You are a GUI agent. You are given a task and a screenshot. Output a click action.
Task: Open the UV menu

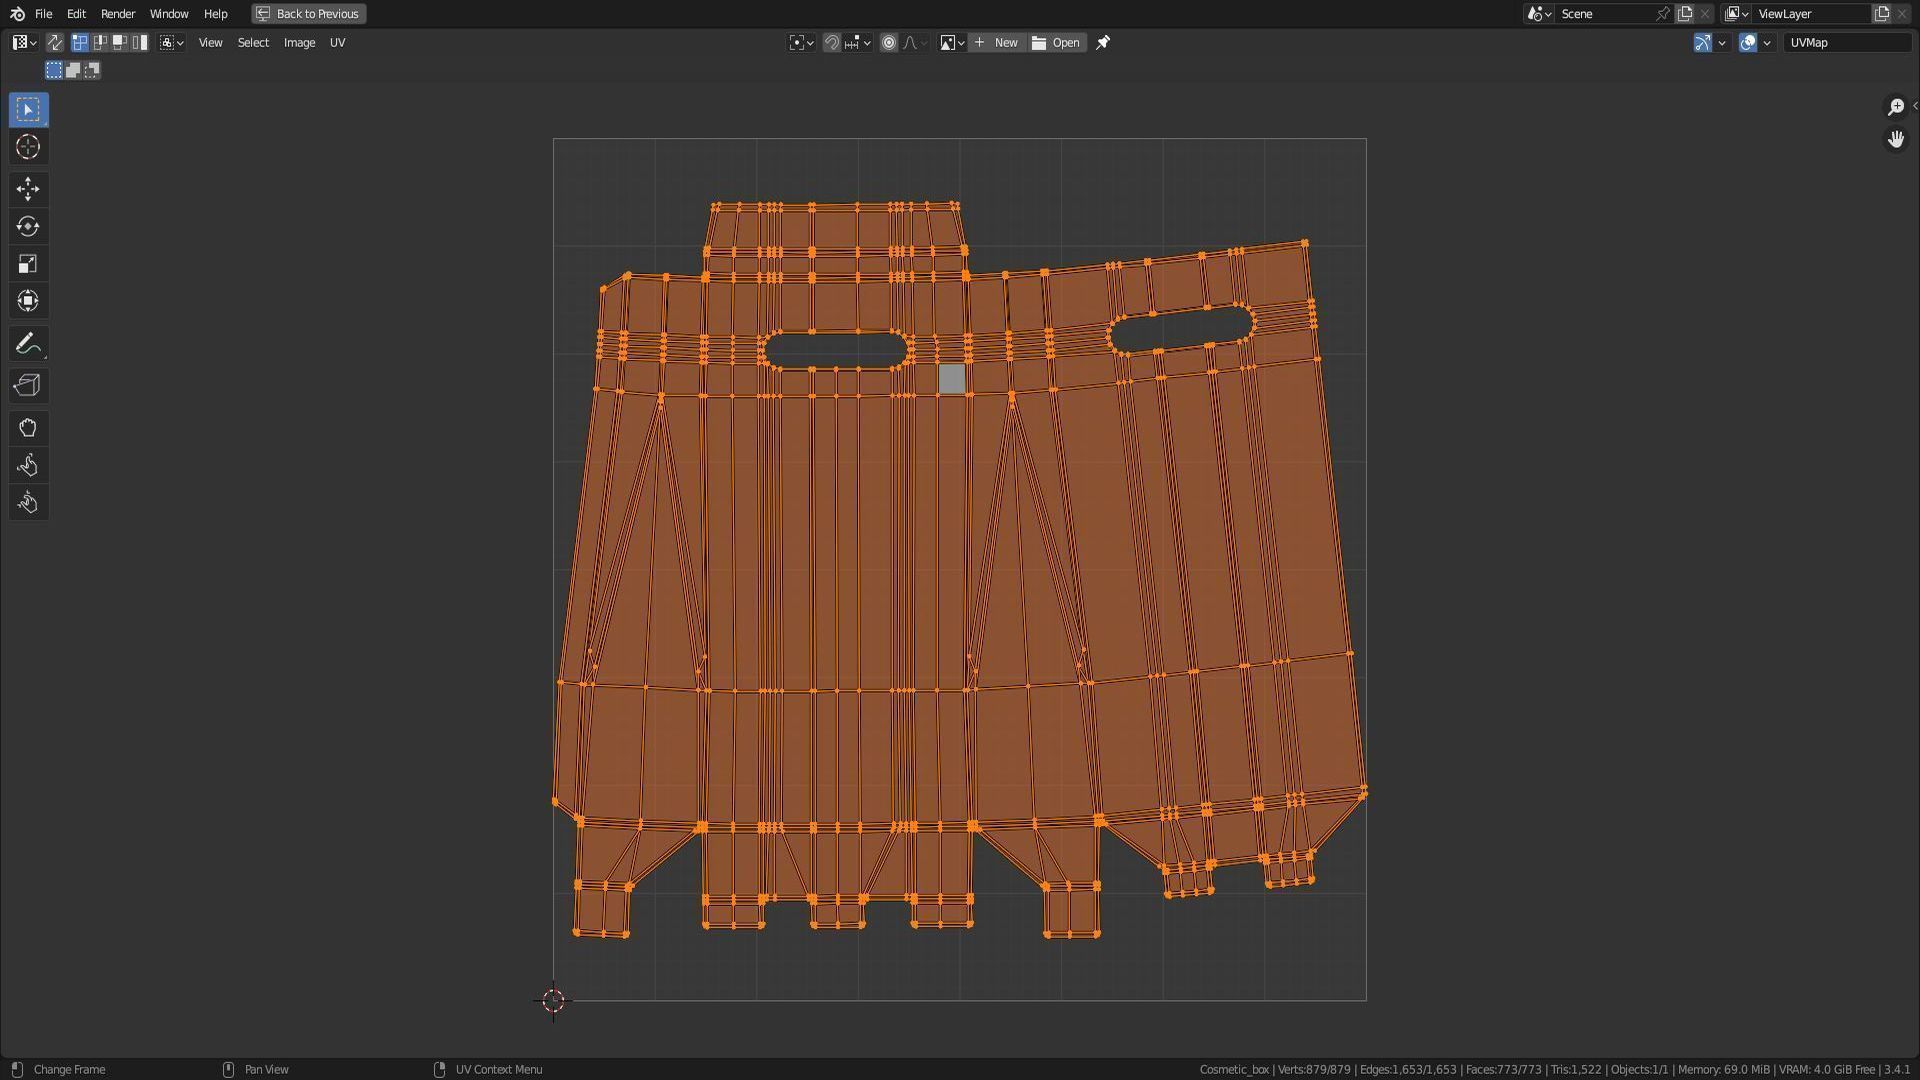(337, 43)
